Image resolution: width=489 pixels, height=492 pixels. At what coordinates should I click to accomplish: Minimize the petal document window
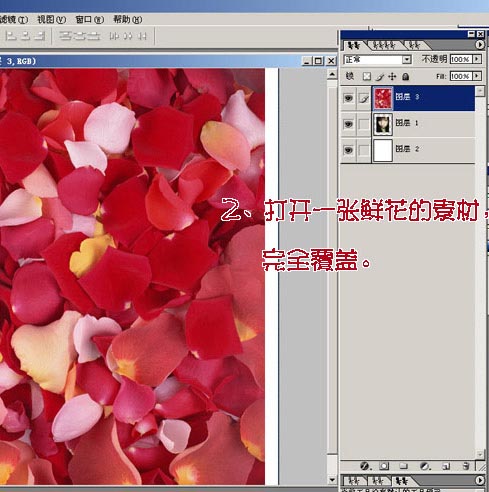coord(307,61)
